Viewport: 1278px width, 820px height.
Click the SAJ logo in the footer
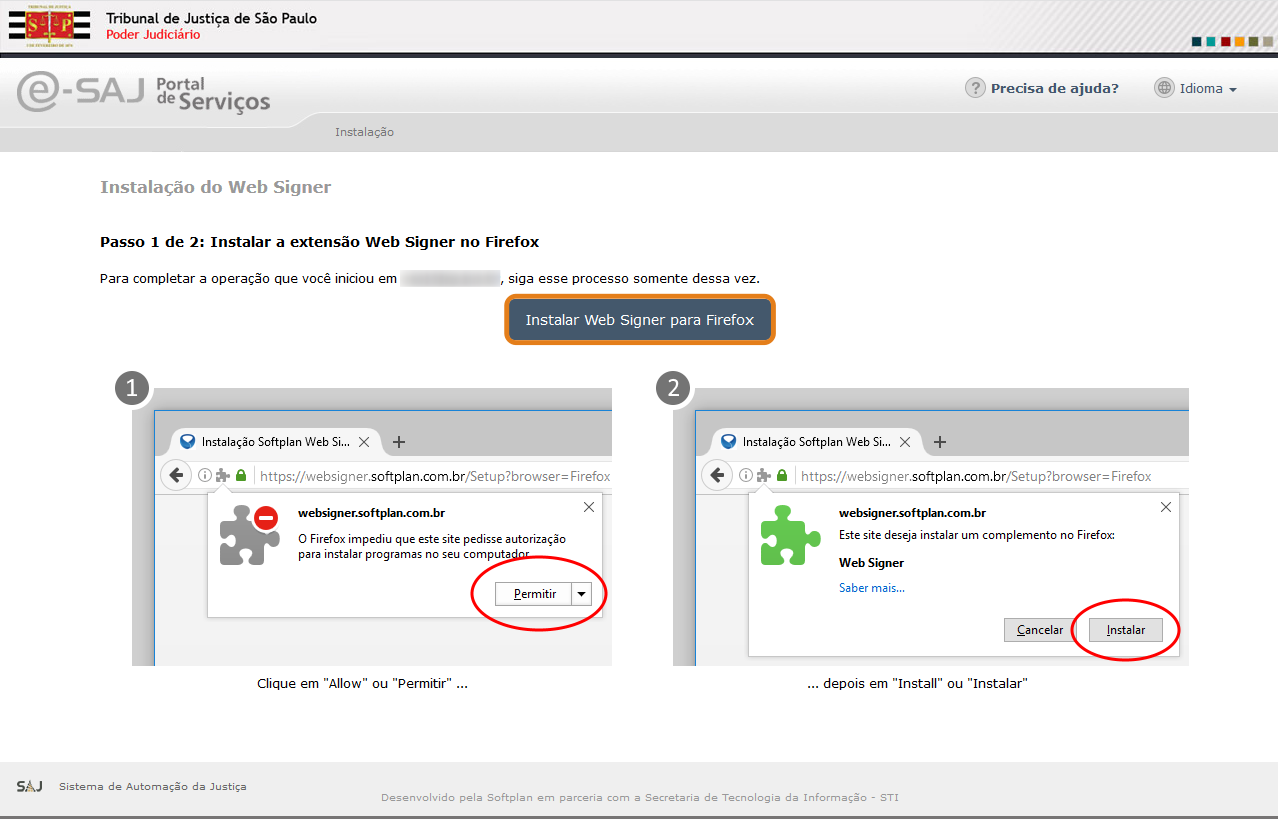29,786
